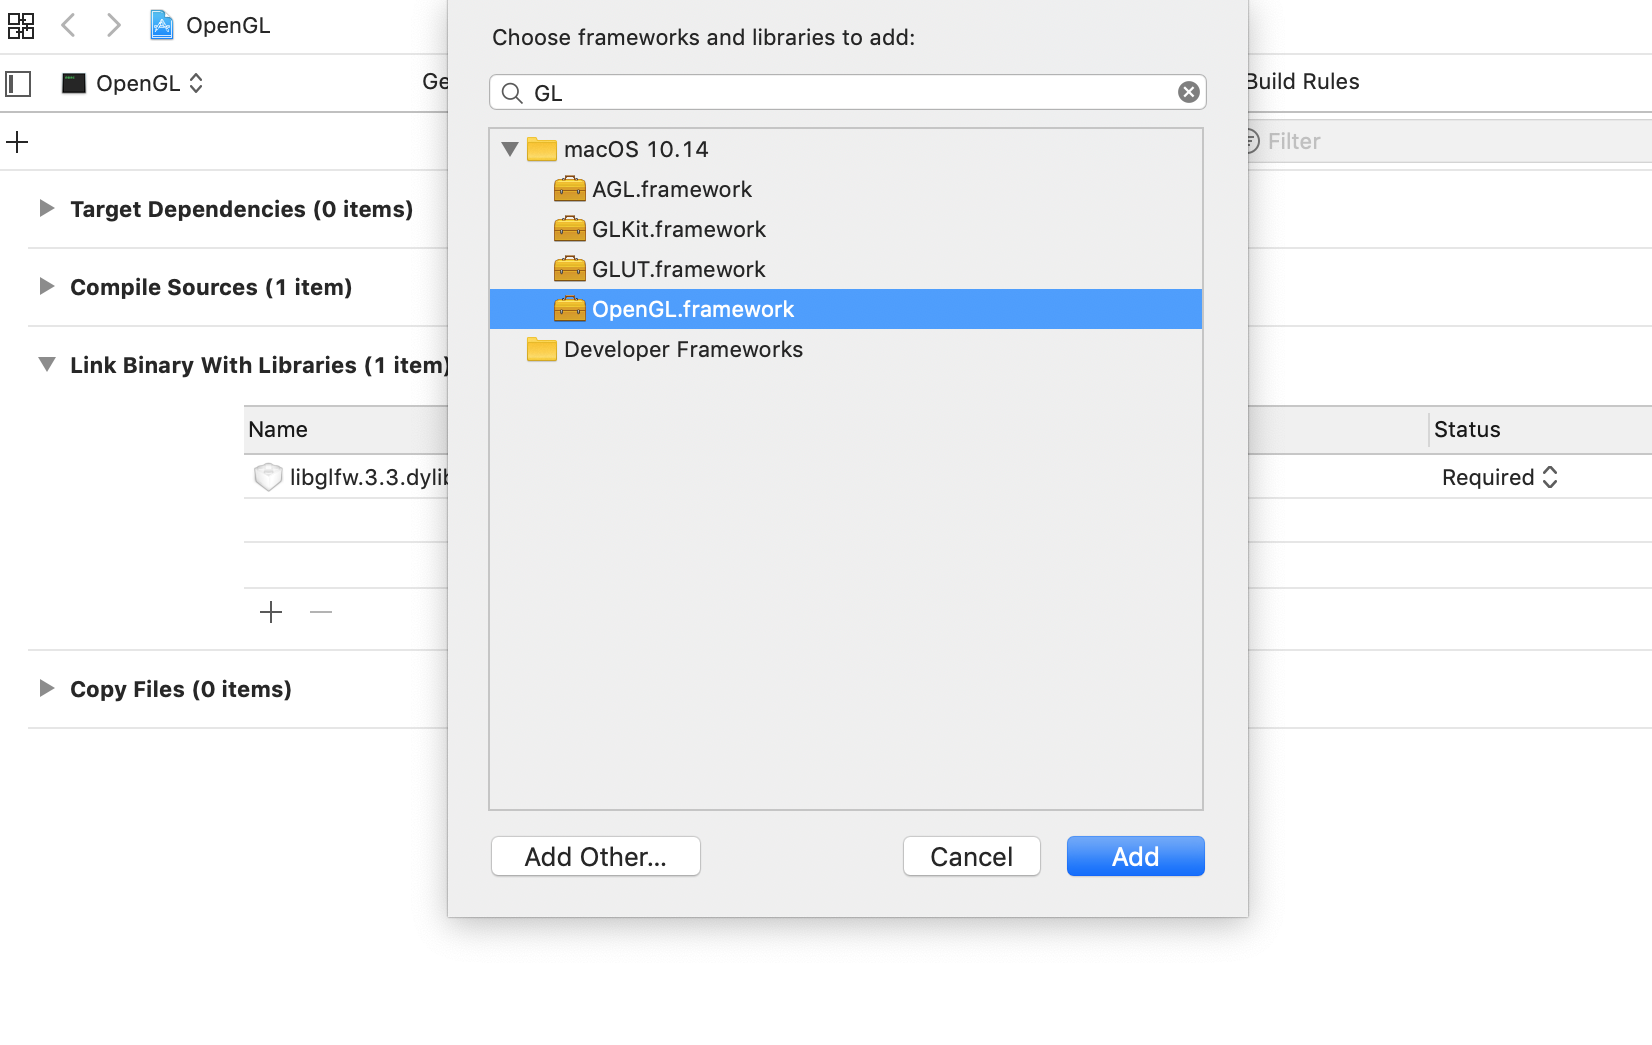This screenshot has width=1652, height=1045.
Task: Switch to the Build Rules tab
Action: pyautogui.click(x=1301, y=81)
